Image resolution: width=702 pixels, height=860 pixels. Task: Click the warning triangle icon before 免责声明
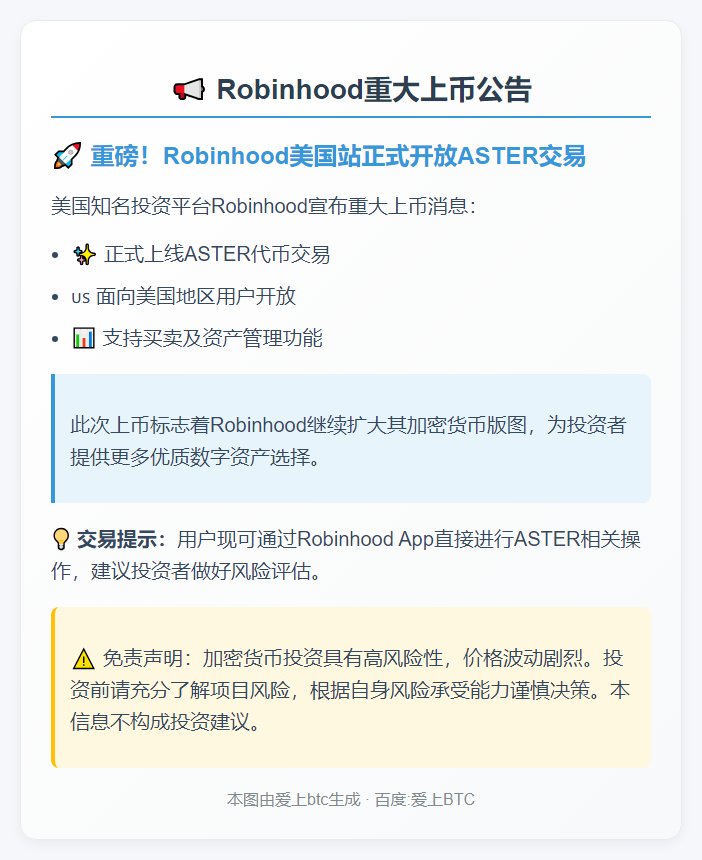(83, 659)
